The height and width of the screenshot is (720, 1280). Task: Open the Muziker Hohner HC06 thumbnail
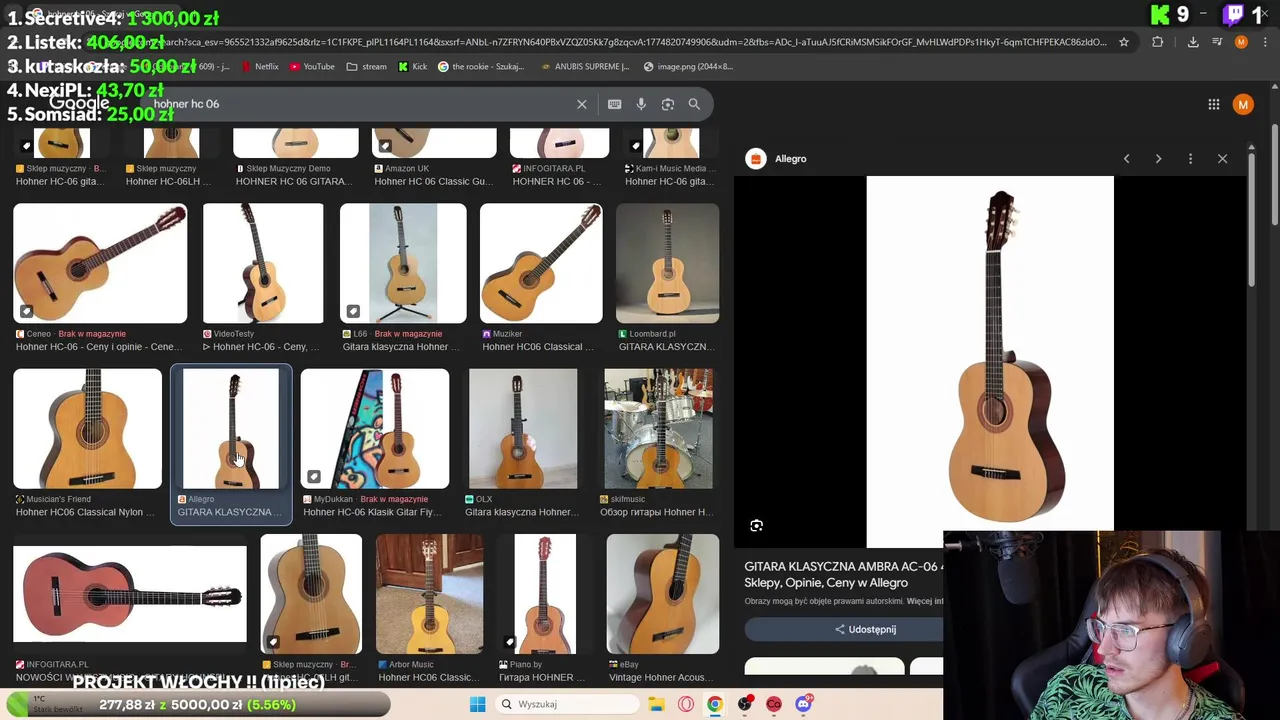pyautogui.click(x=541, y=264)
